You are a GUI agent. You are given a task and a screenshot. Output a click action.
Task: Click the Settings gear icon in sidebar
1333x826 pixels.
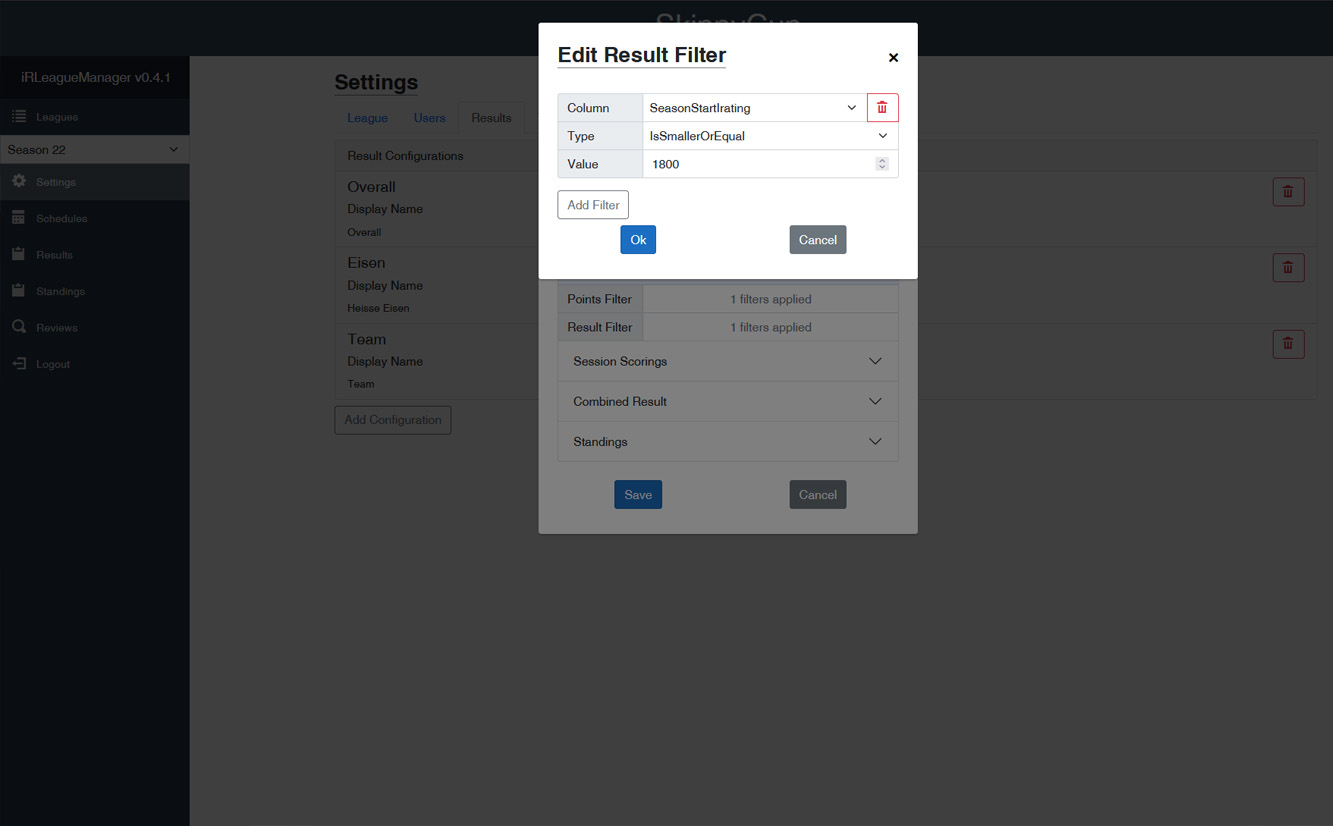19,182
